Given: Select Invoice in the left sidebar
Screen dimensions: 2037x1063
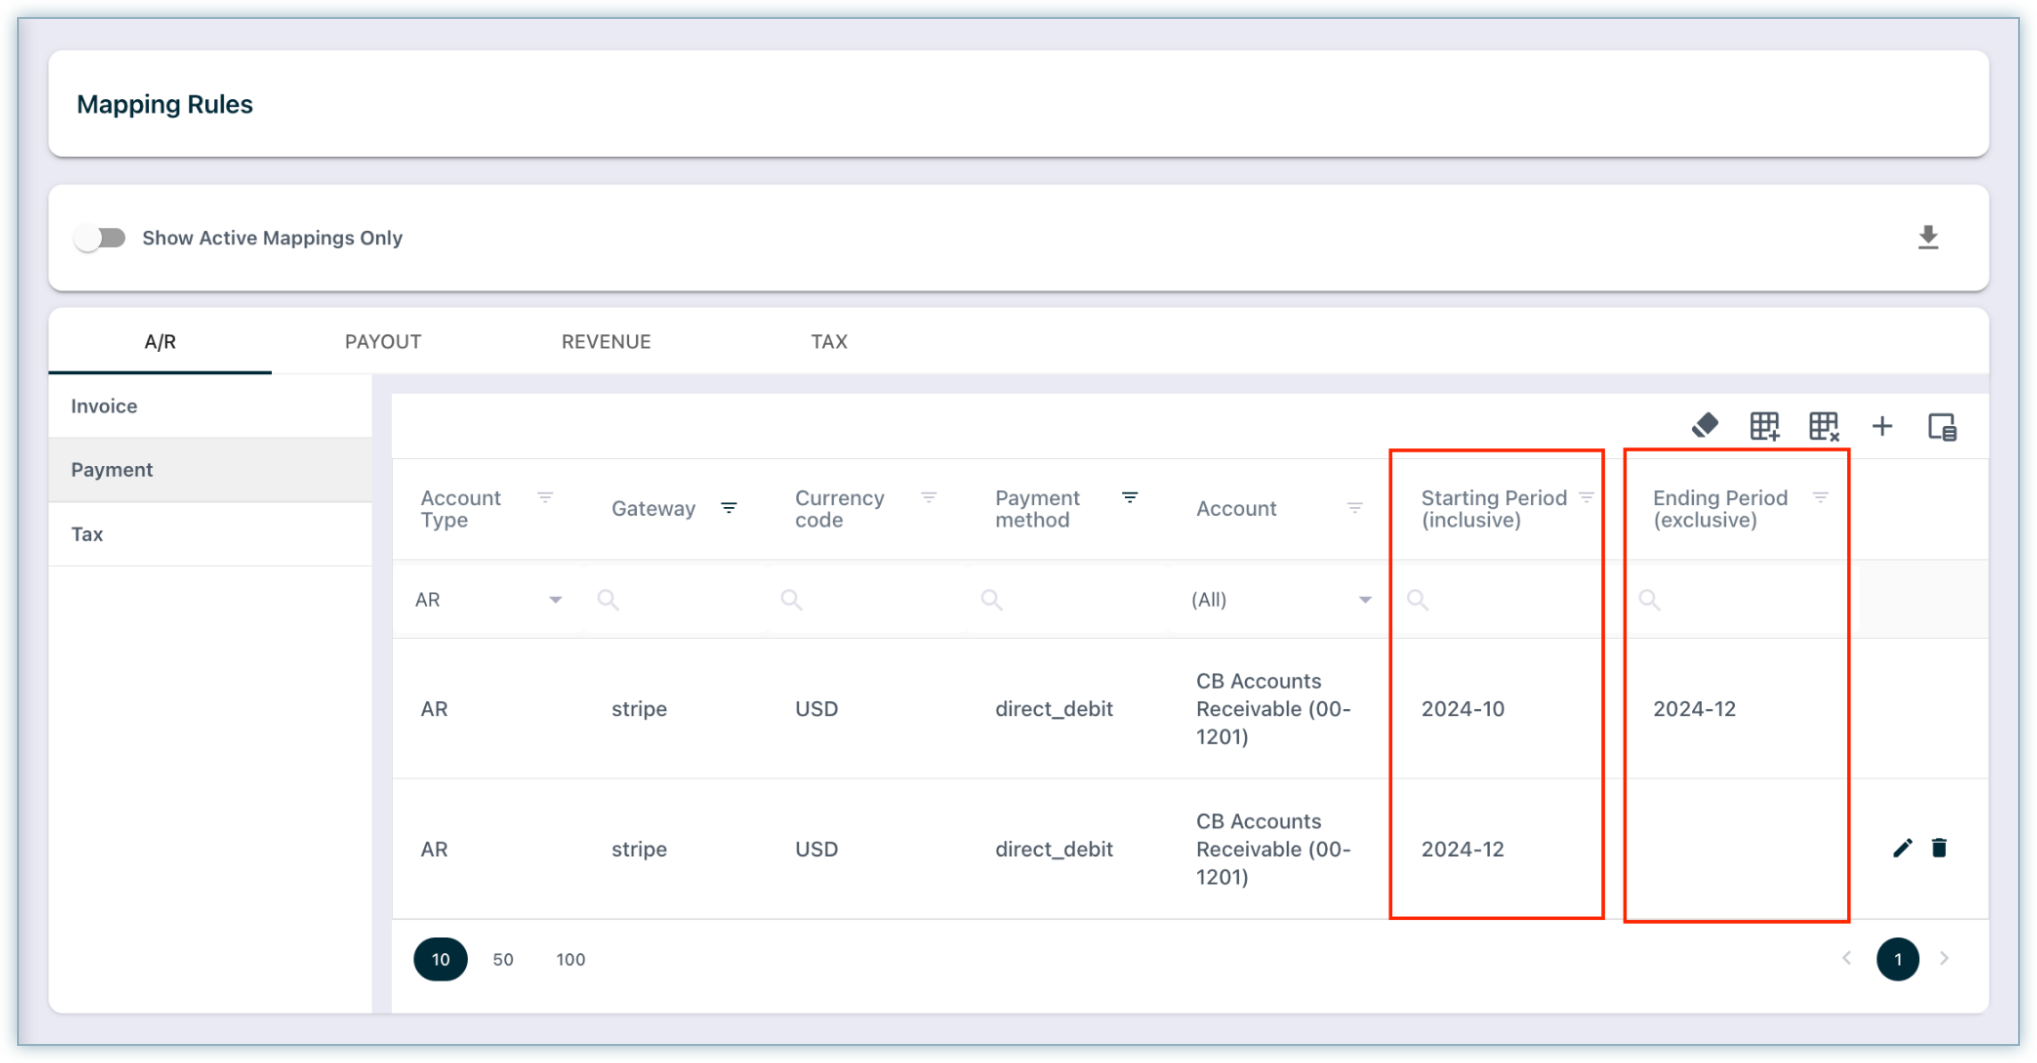Looking at the screenshot, I should 104,406.
